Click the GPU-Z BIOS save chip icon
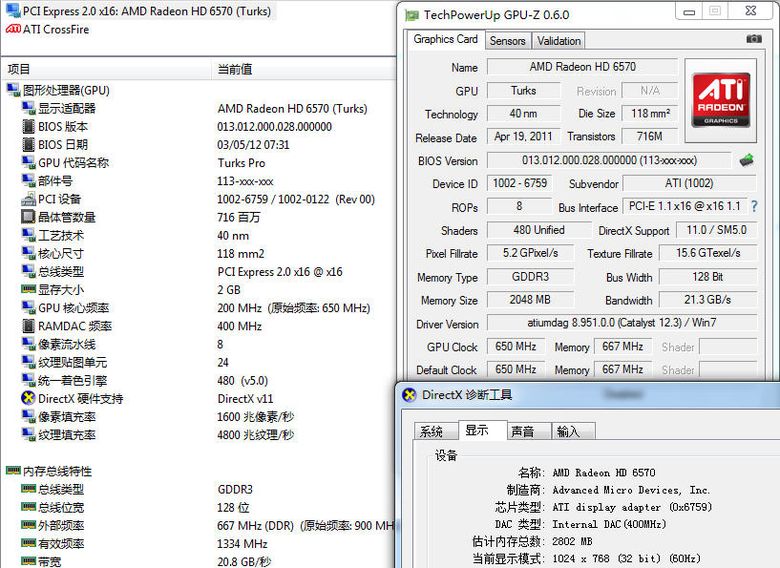Image resolution: width=780 pixels, height=568 pixels. [746, 160]
